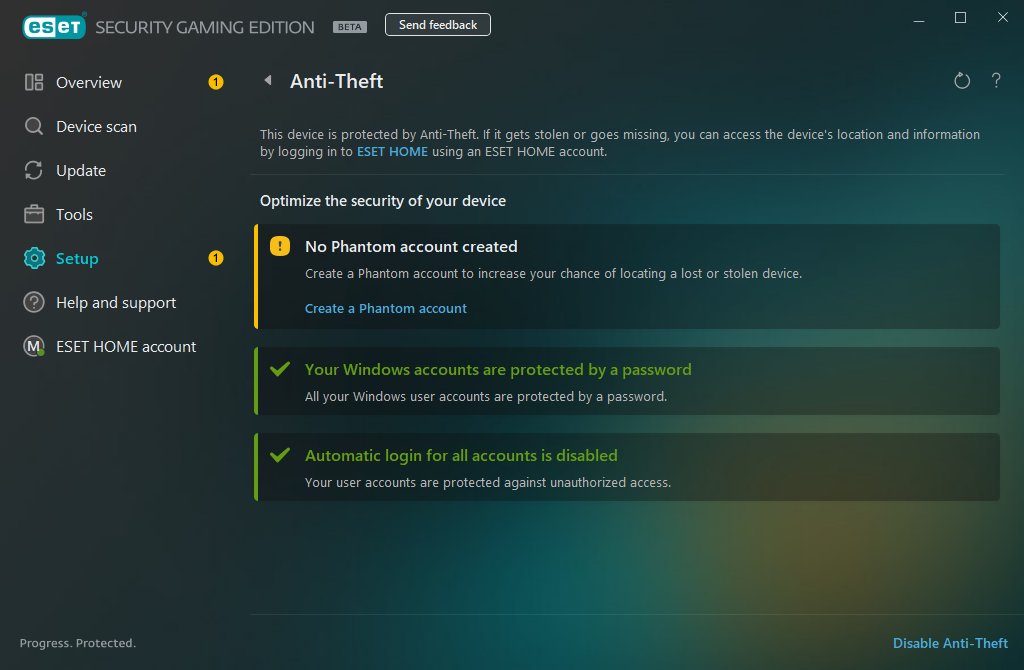
Task: Click the notification badge next to Setup
Action: click(216, 259)
